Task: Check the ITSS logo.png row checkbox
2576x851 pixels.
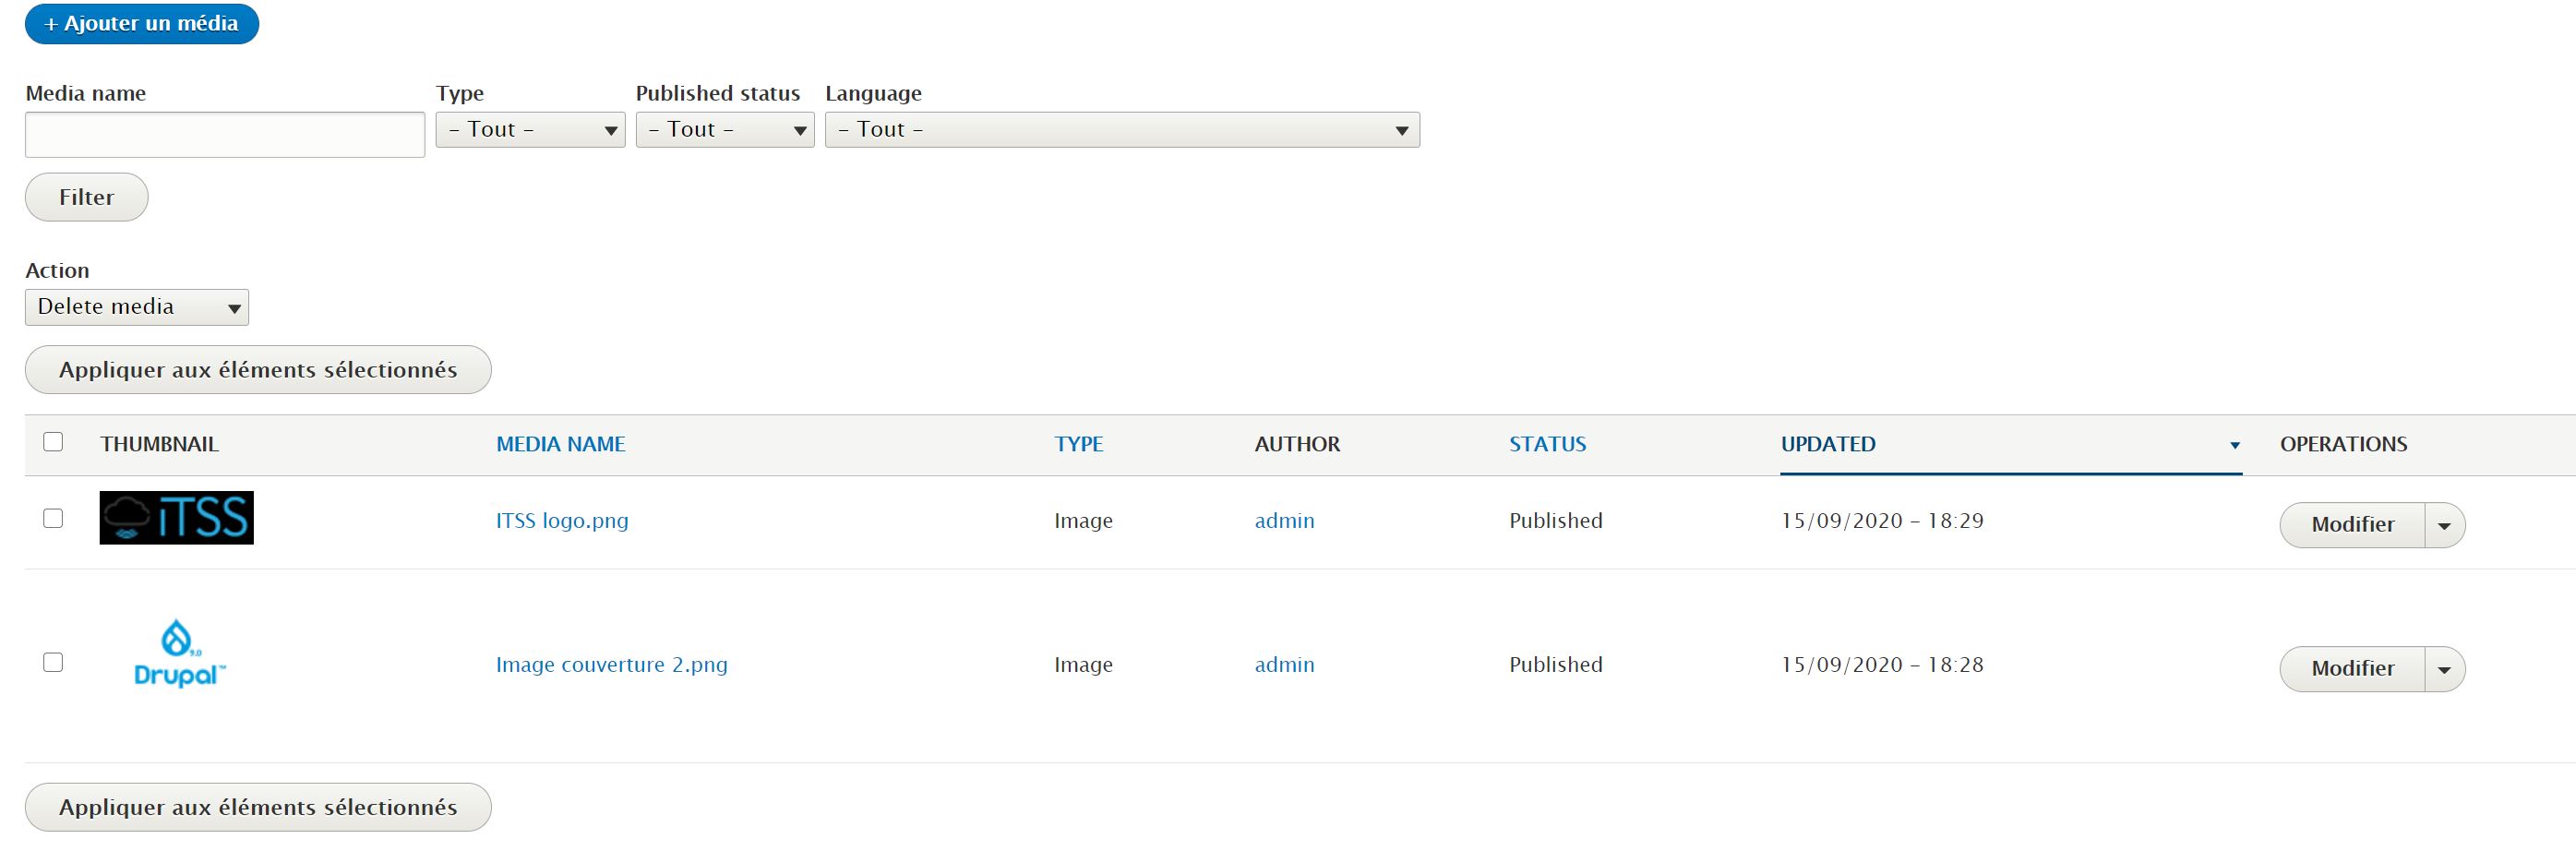Action: 53,518
